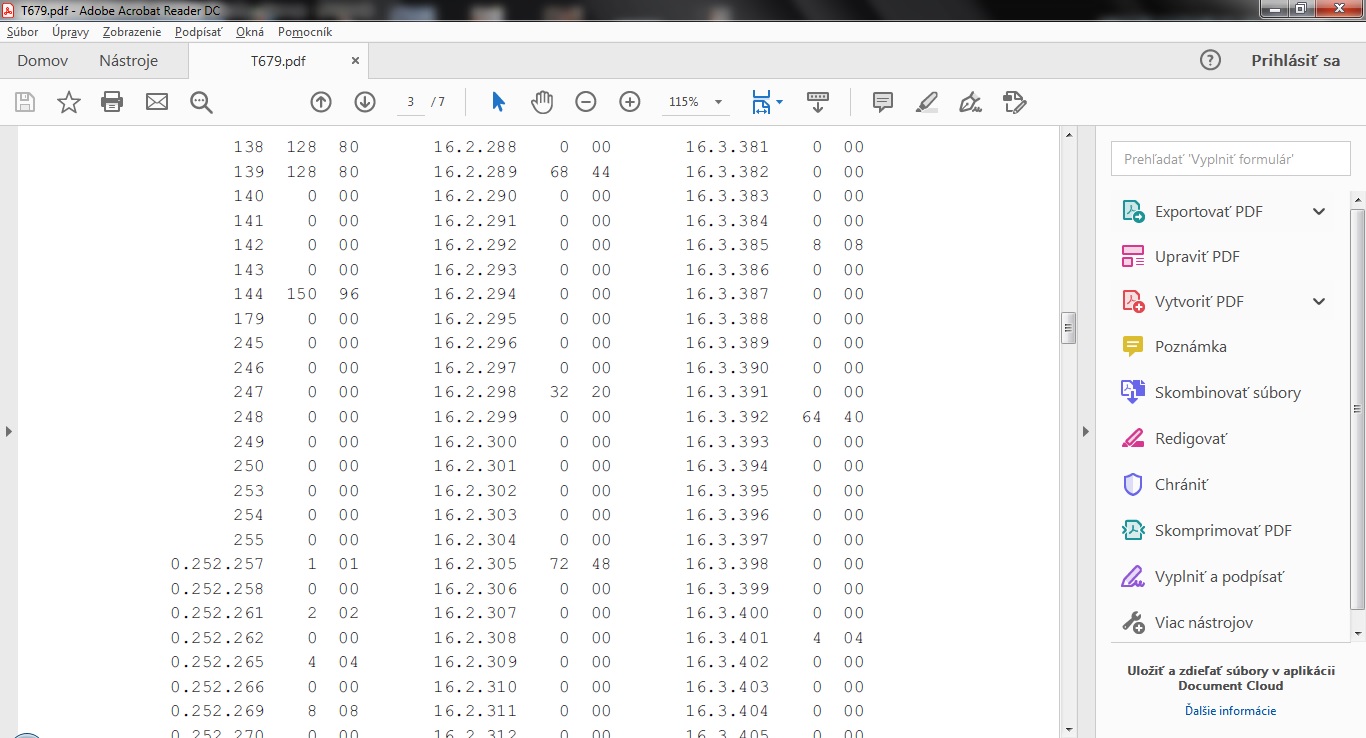Image resolution: width=1366 pixels, height=738 pixels.
Task: Add a comment with speech bubble icon
Action: pyautogui.click(x=882, y=102)
